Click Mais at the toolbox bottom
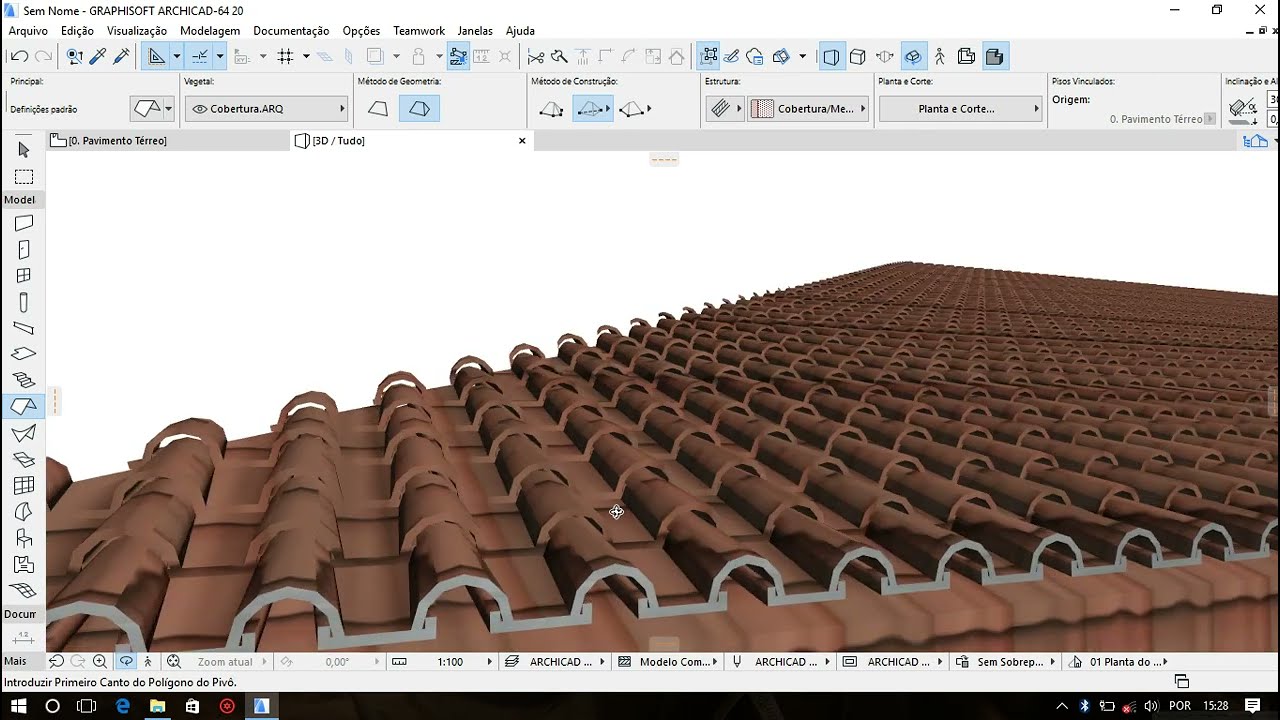The width and height of the screenshot is (1280, 720). coord(15,661)
